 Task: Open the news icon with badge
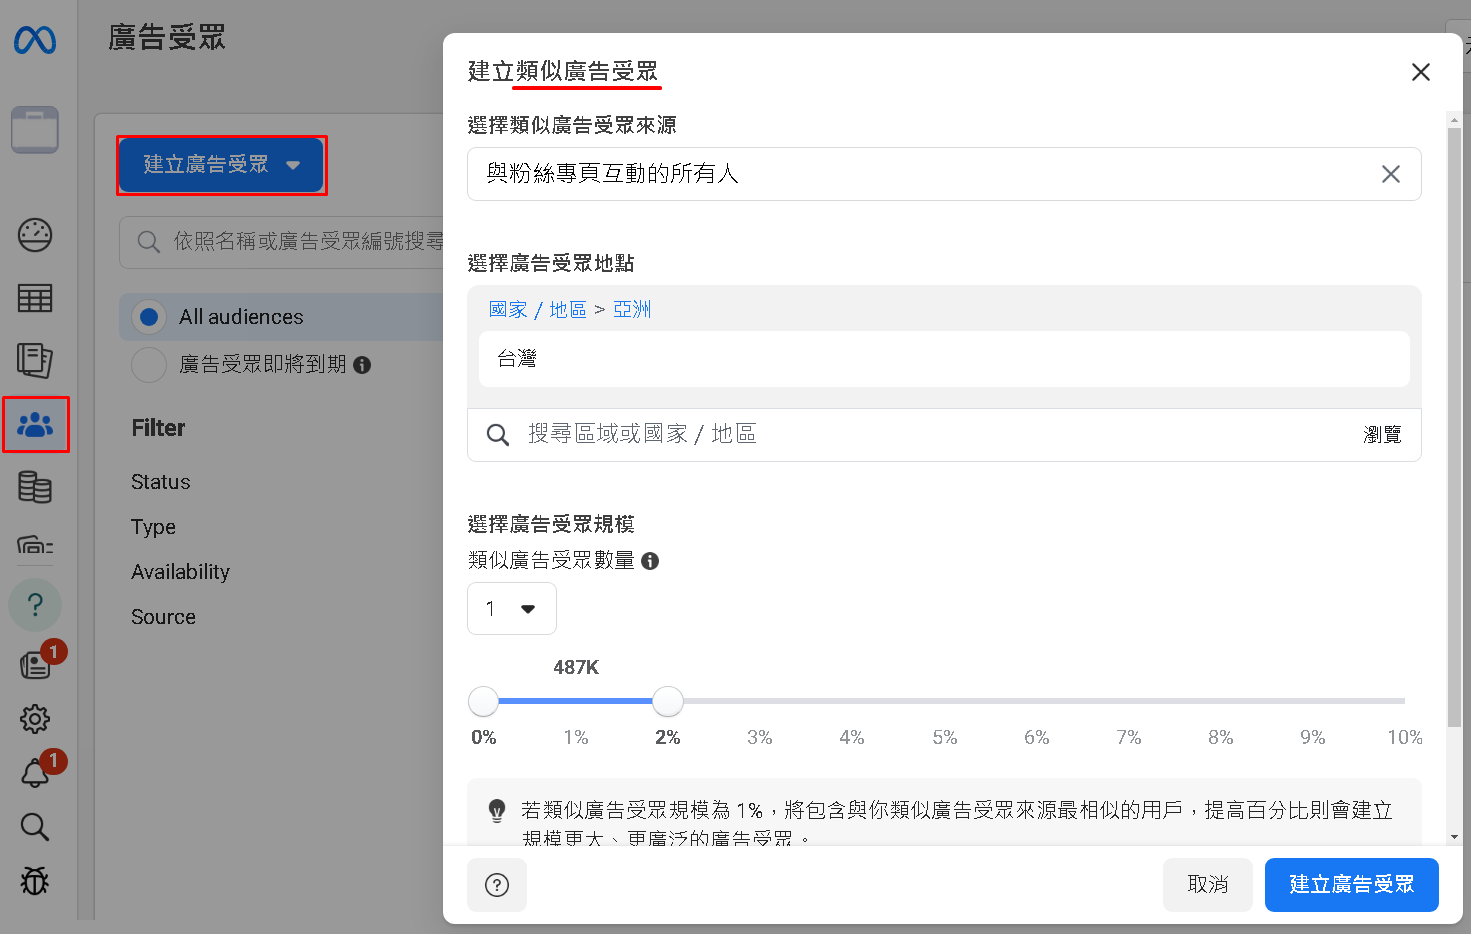(35, 665)
